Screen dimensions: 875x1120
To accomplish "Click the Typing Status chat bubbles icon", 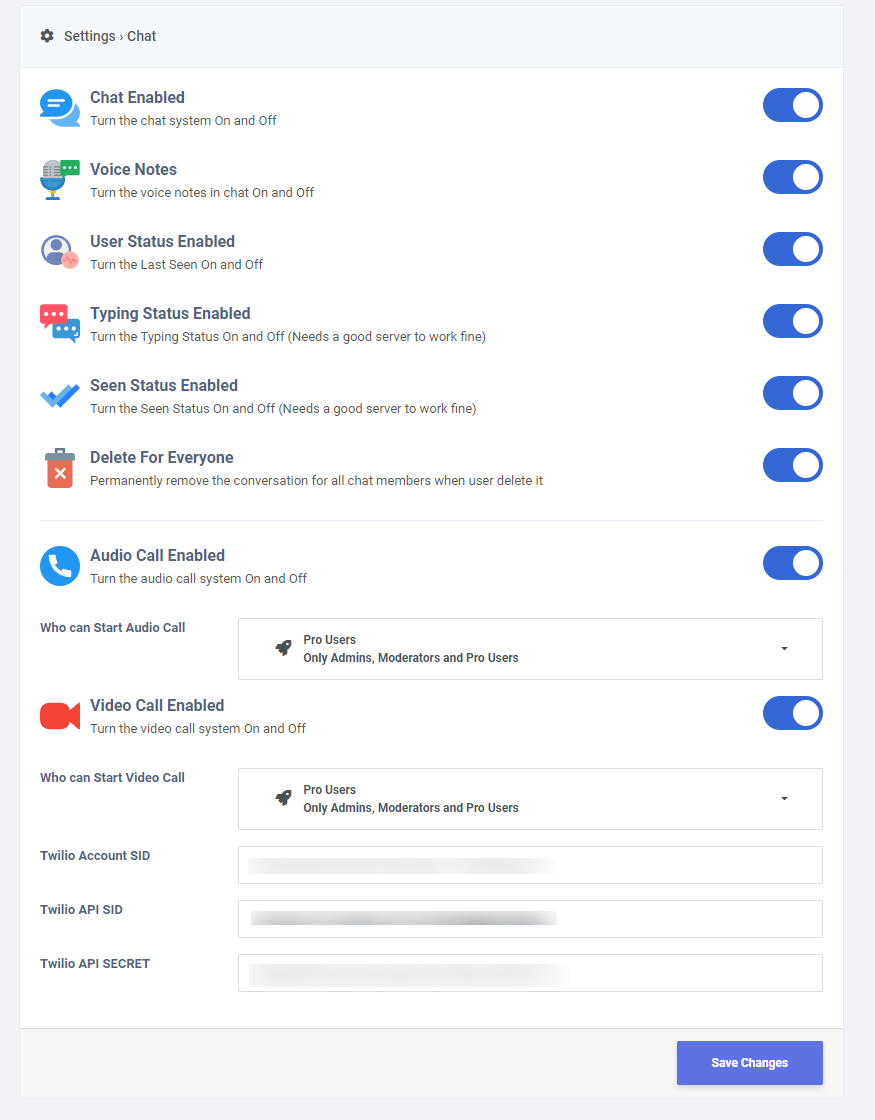I will [60, 324].
